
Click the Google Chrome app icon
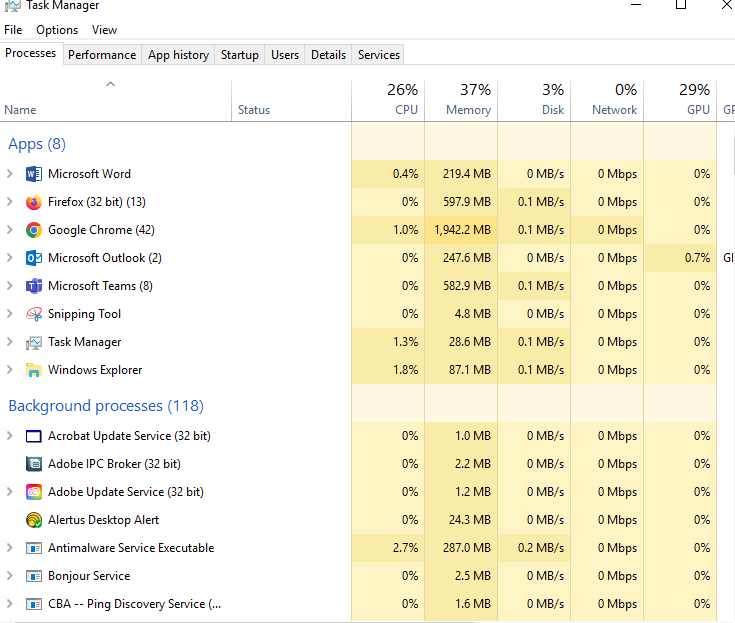pyautogui.click(x=34, y=230)
